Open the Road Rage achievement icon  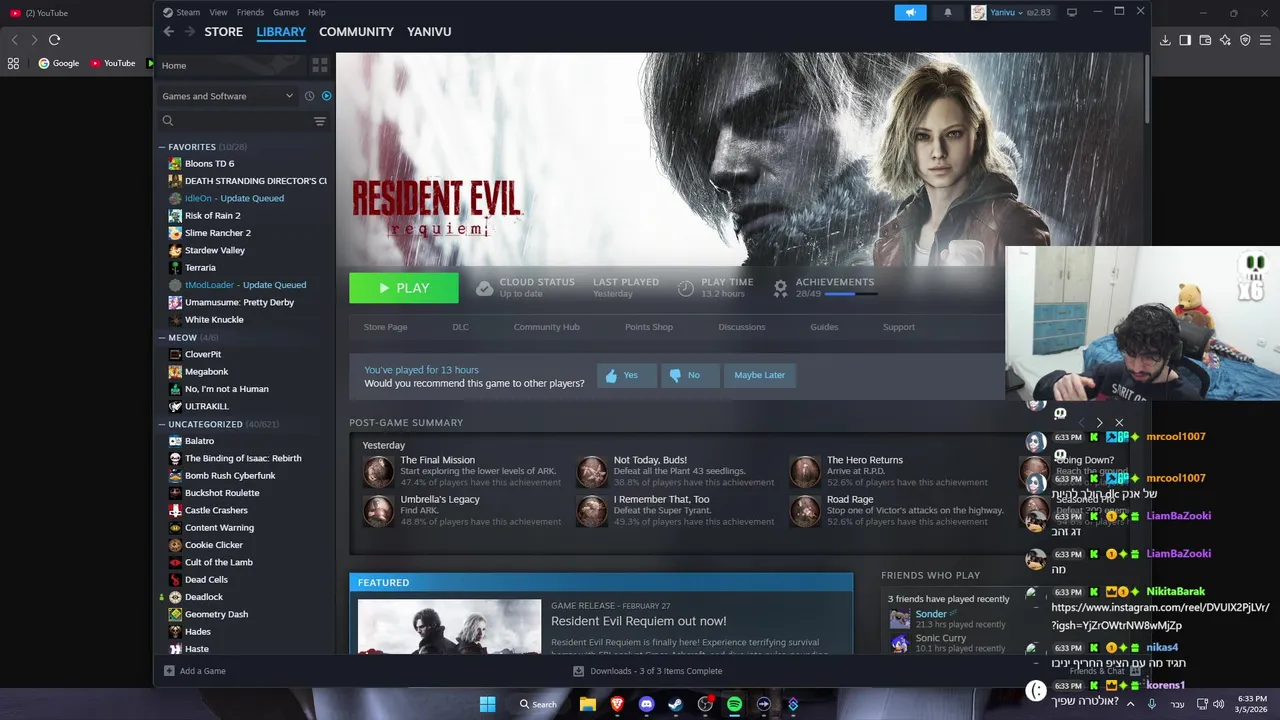pos(805,510)
